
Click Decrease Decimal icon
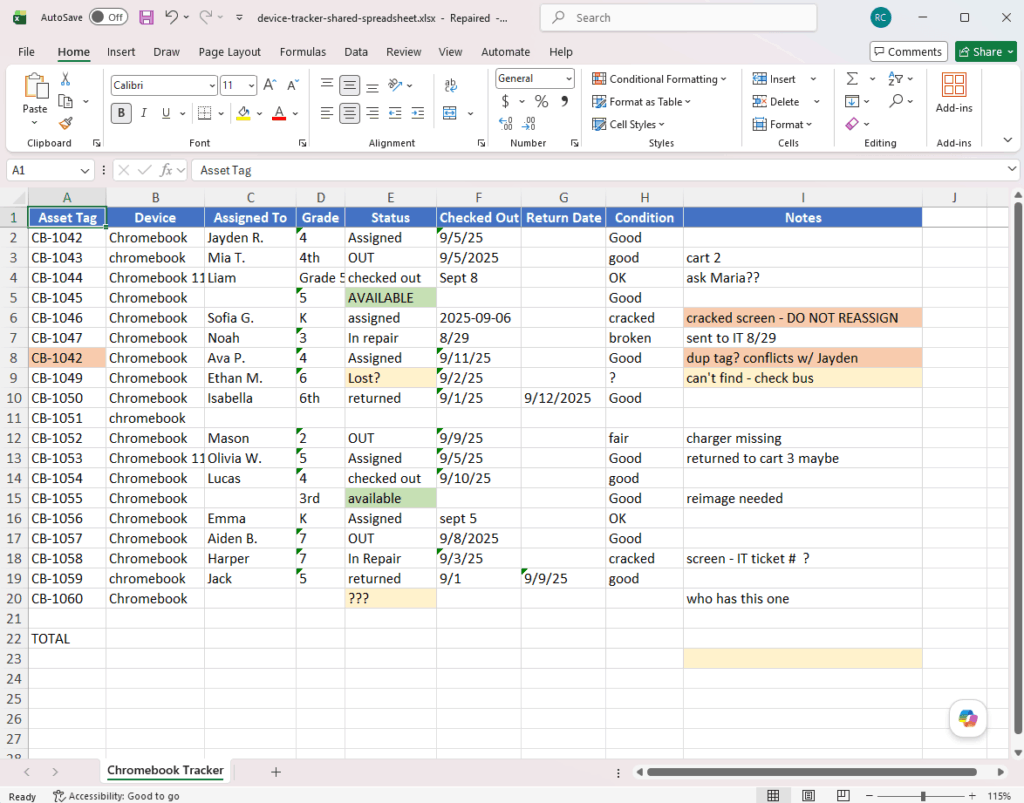tap(530, 123)
